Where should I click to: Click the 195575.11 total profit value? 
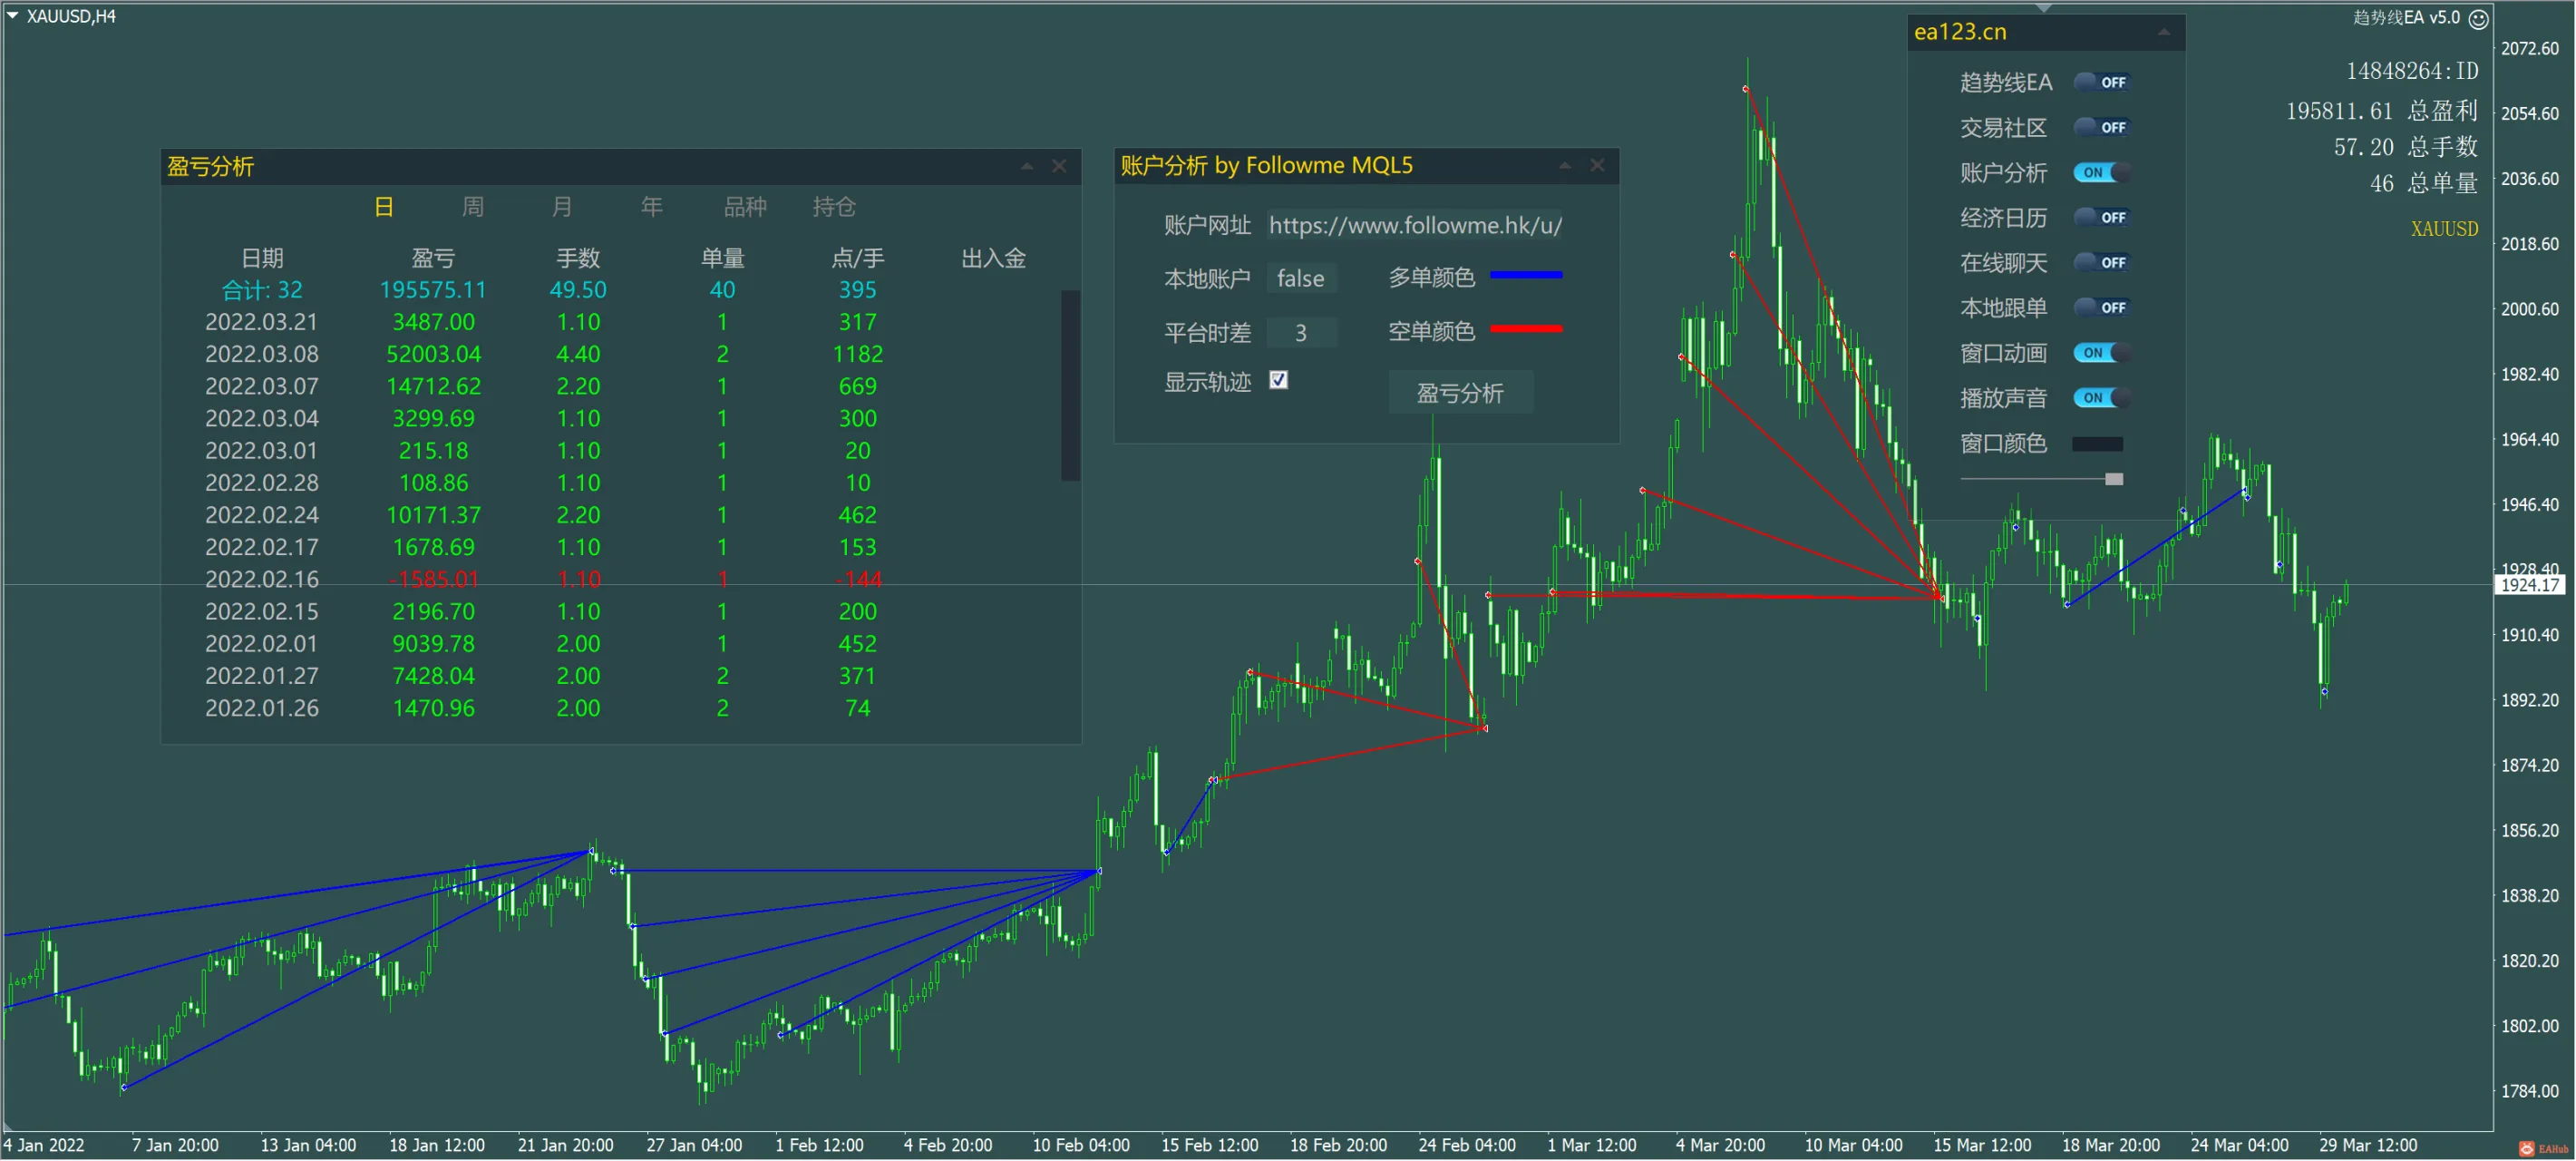coord(433,290)
